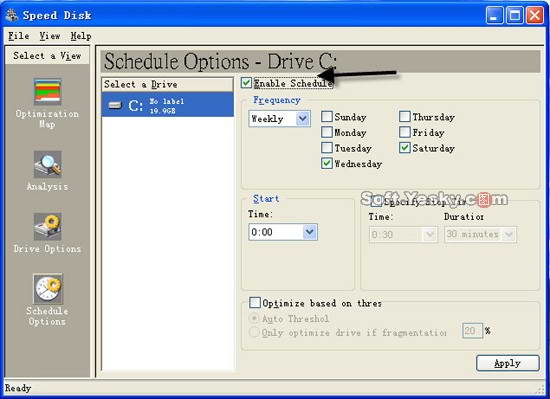550x399 pixels.
Task: Expand the Weekly frequency dropdown
Action: click(x=303, y=119)
